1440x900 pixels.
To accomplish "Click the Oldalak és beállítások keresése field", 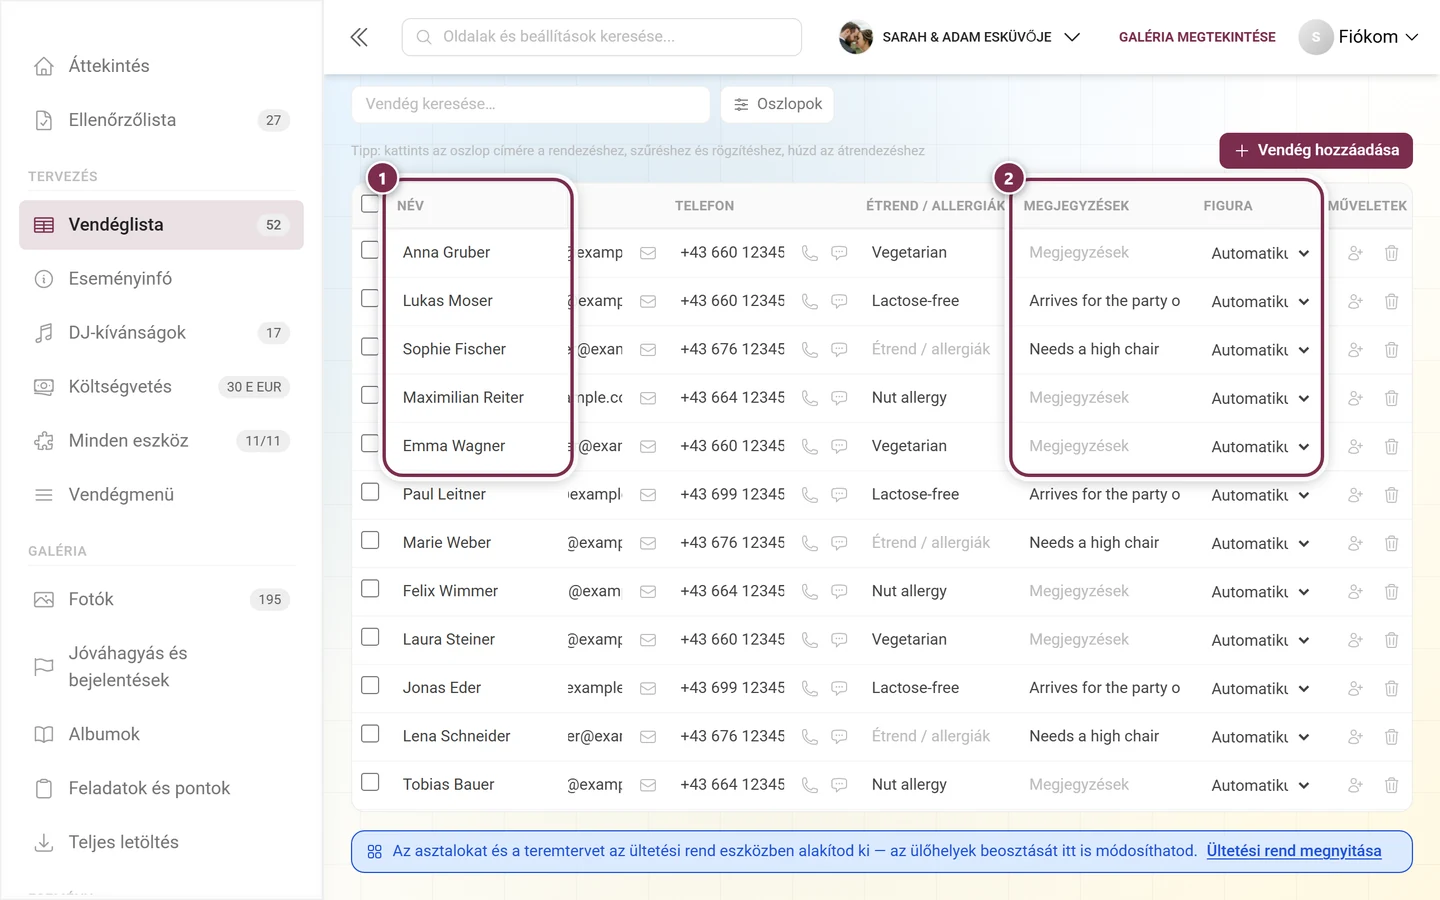I will click(602, 37).
